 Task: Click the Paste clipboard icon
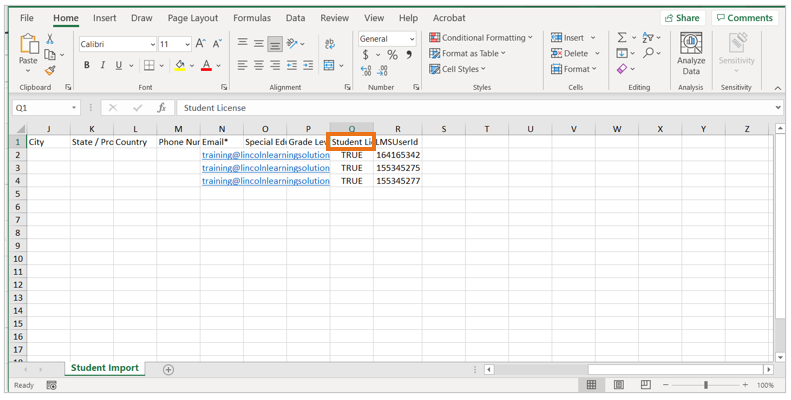coord(29,44)
